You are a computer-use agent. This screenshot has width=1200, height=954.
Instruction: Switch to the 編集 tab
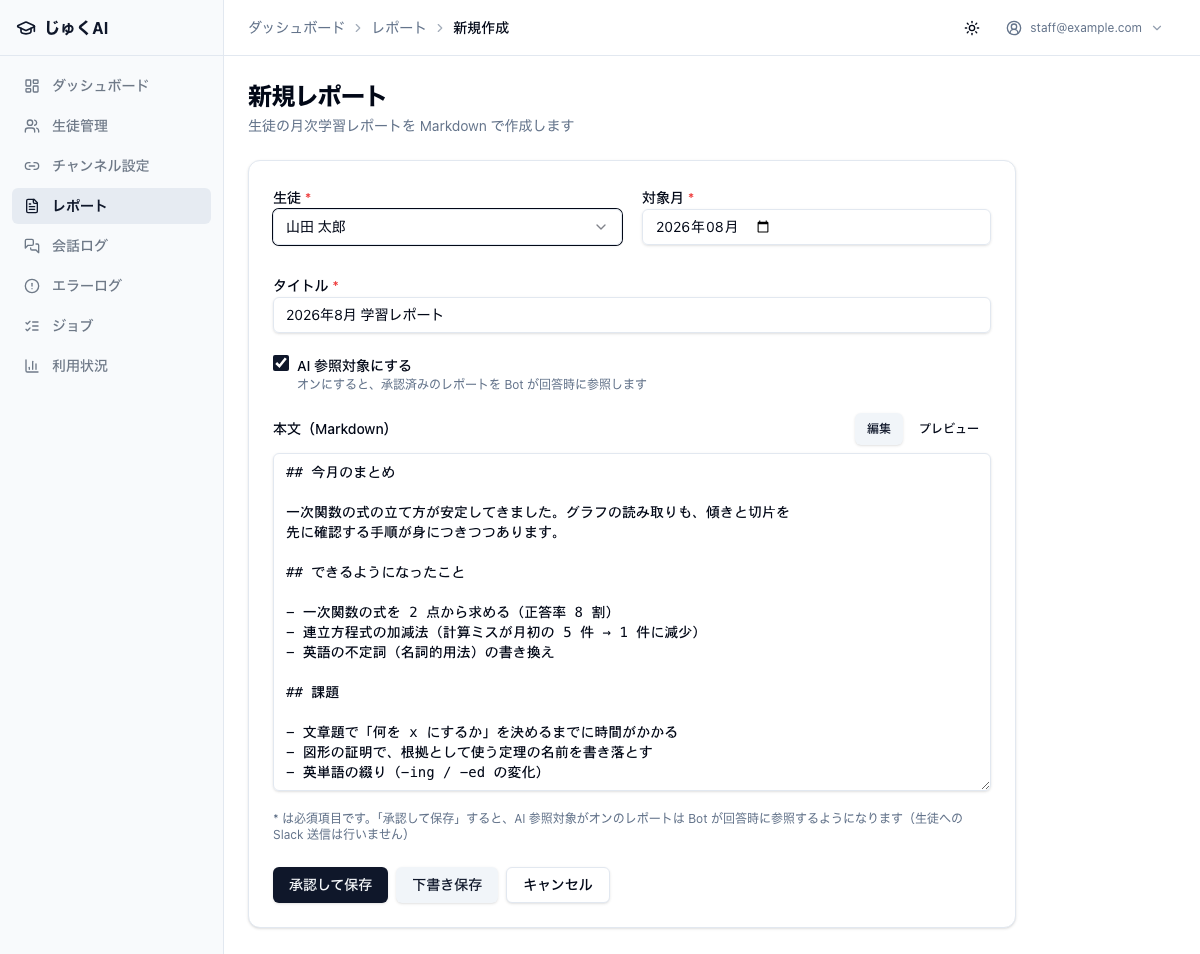click(879, 429)
